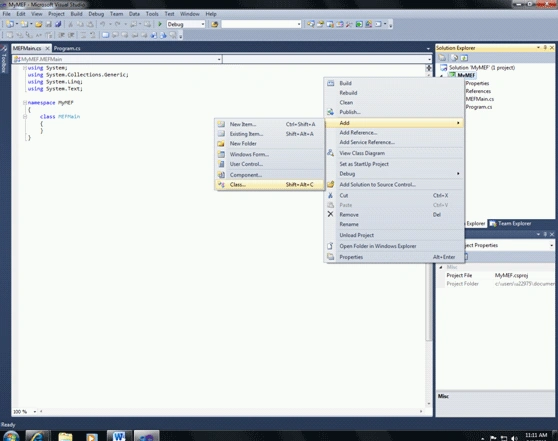Viewport: 558px width, 441px height.
Task: Click the Save All toolbar icon
Action: [x=58, y=24]
